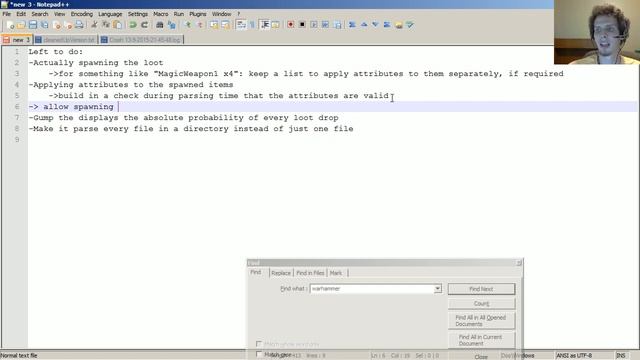Open the Macro menu

160,14
